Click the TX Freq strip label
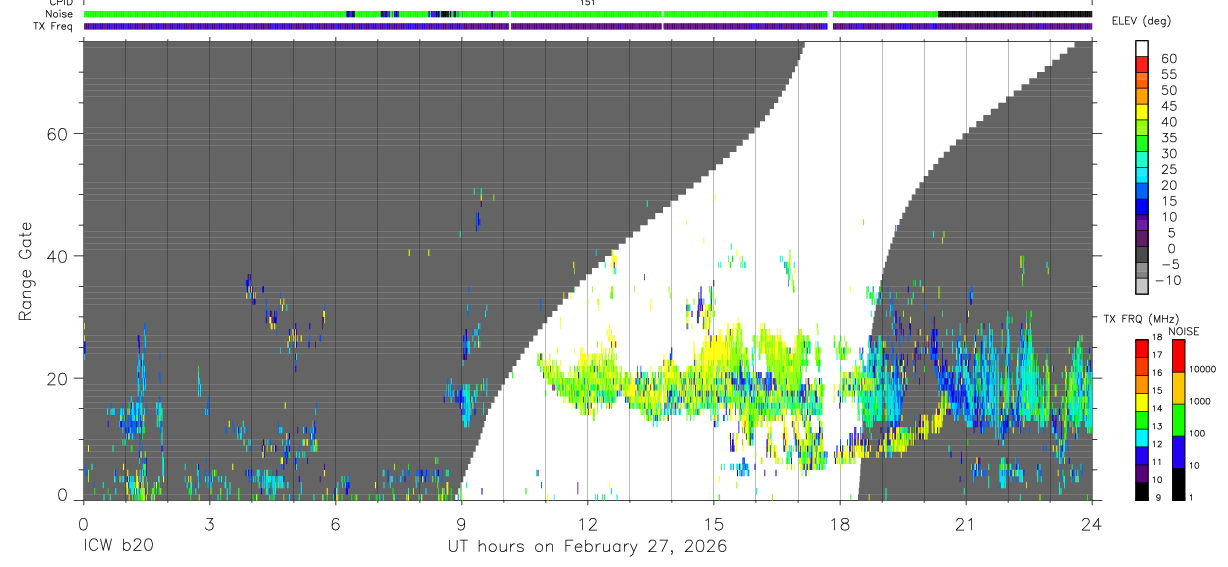The width and height of the screenshot is (1228, 567). pos(53,26)
